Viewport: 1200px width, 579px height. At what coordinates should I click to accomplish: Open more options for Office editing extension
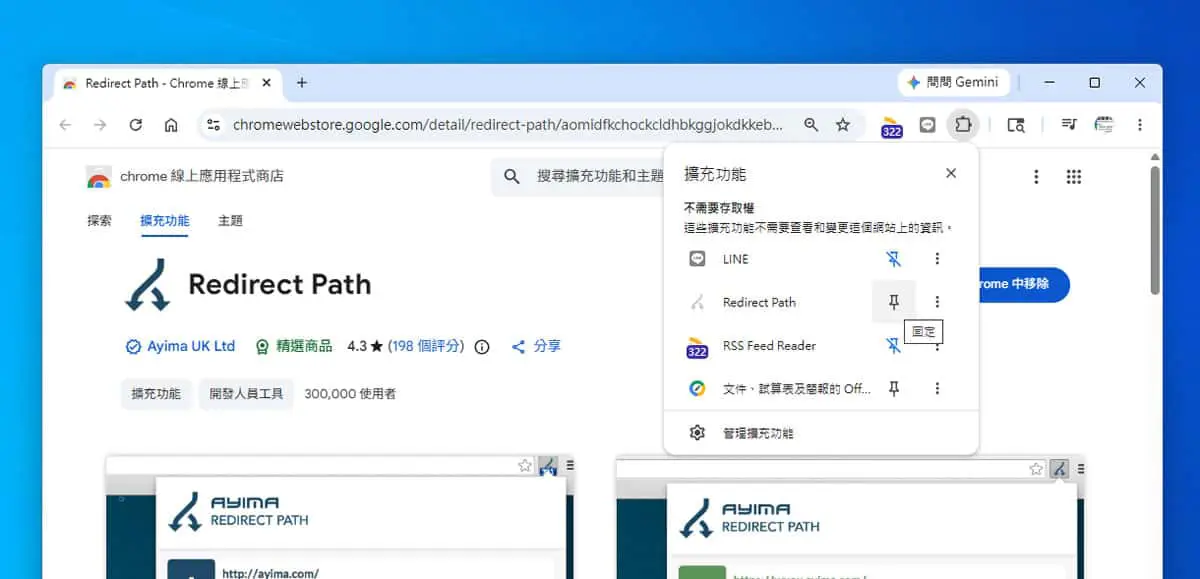coord(937,388)
